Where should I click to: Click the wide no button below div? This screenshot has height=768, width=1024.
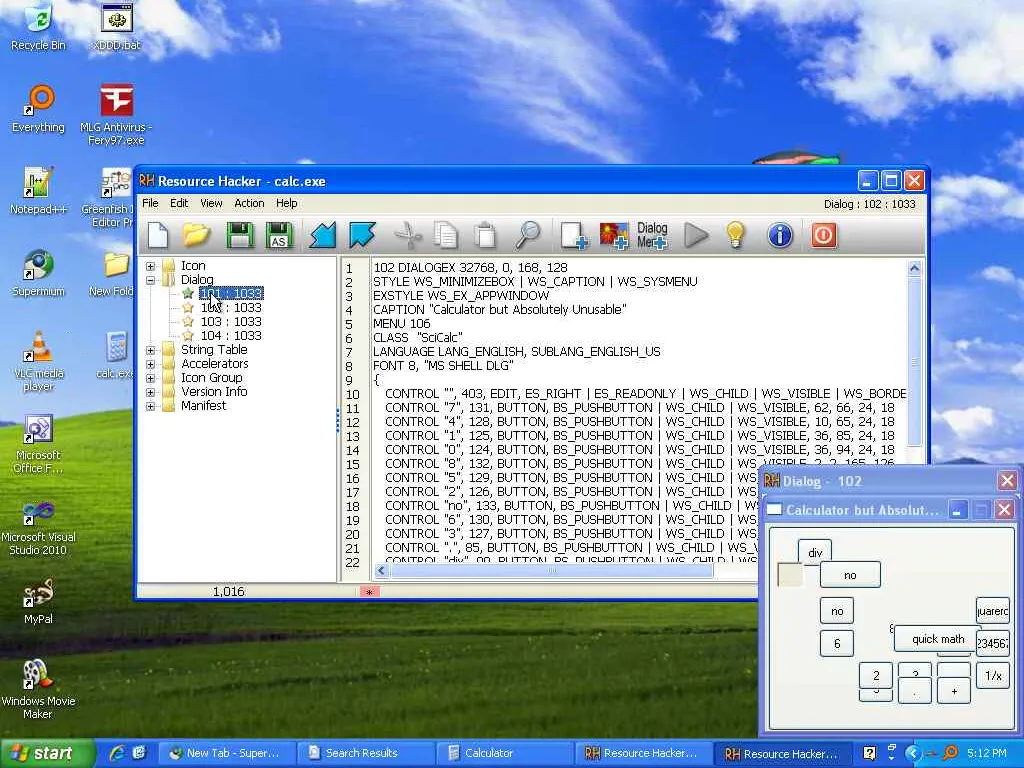pos(850,575)
